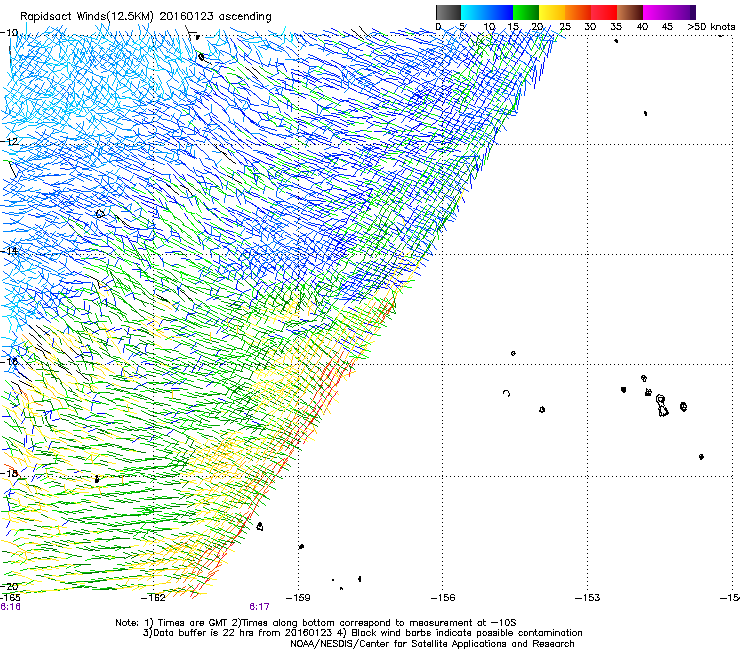Screen dimensions: 740x650
Task: Click the '-14' latitude axis label
Action: (x=9, y=251)
